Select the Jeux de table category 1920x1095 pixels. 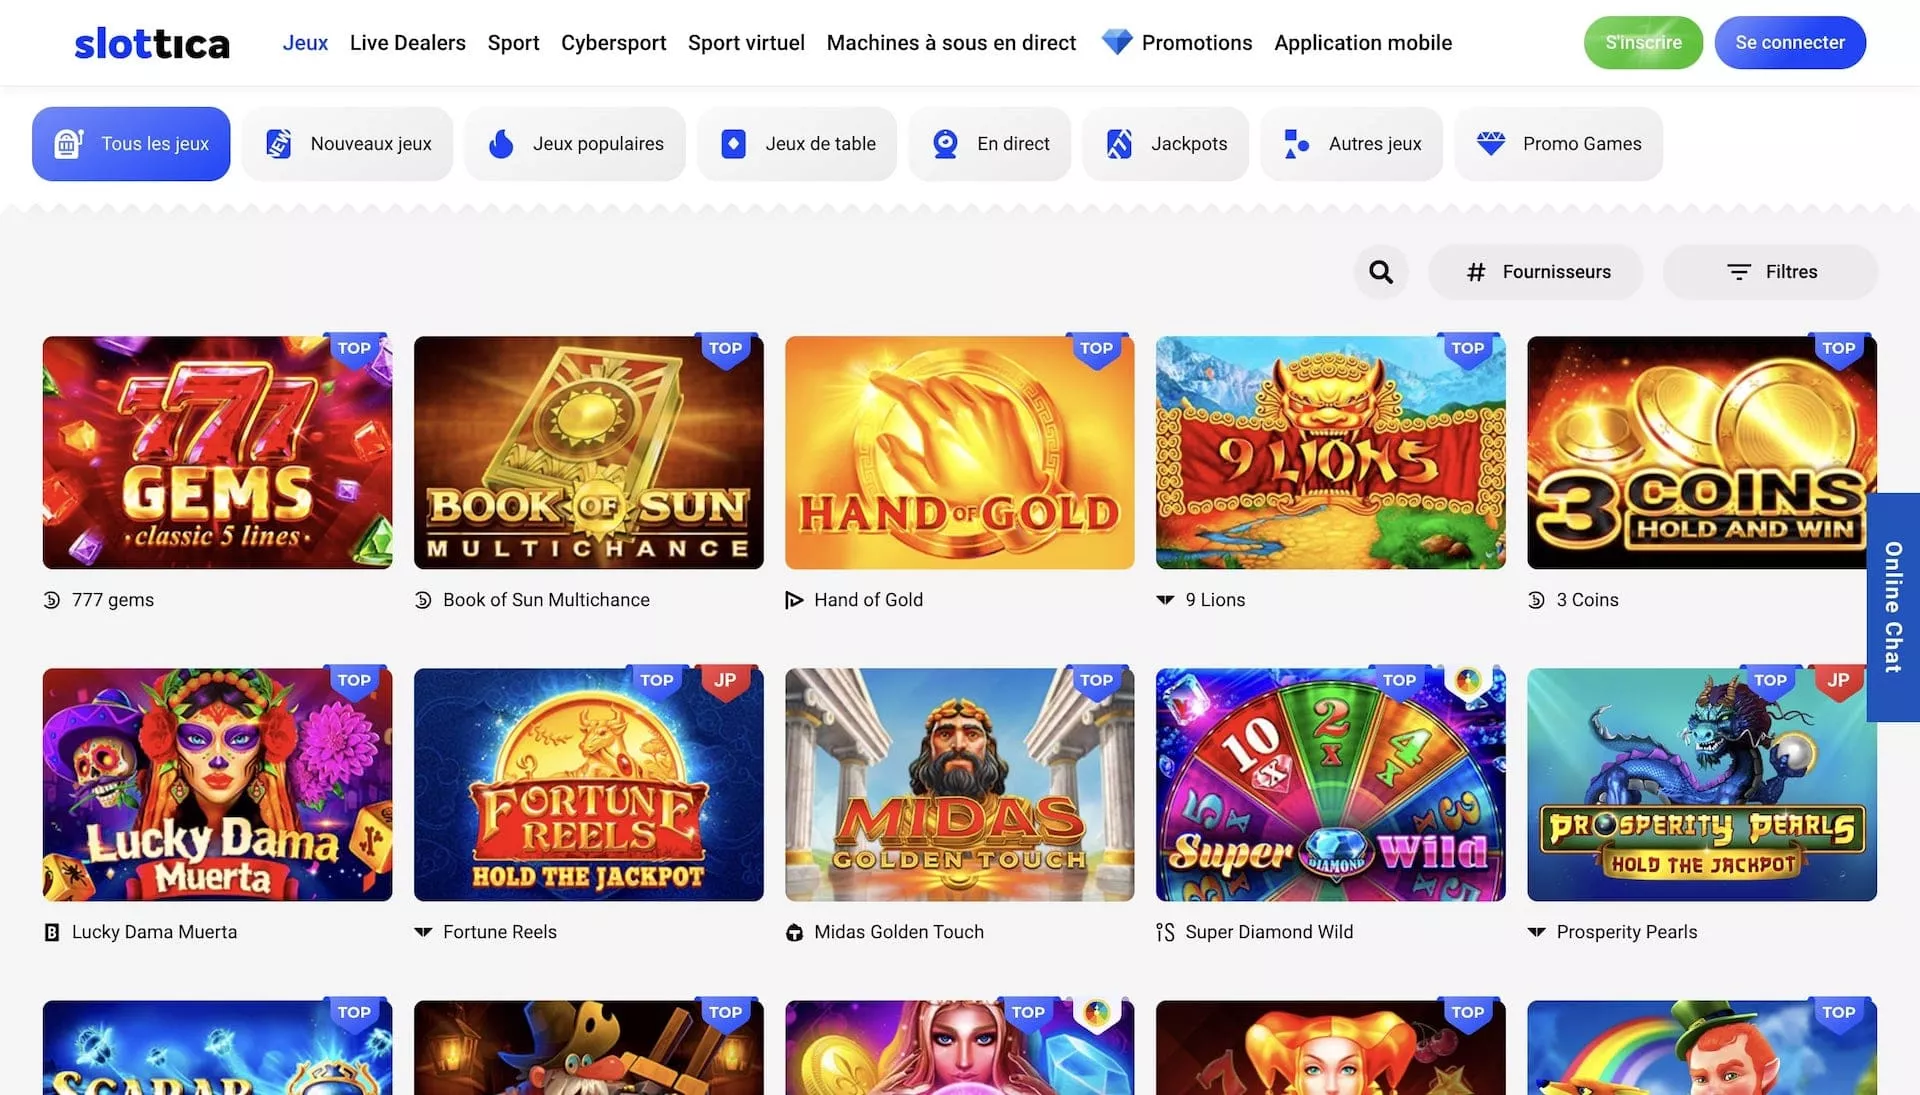click(797, 144)
